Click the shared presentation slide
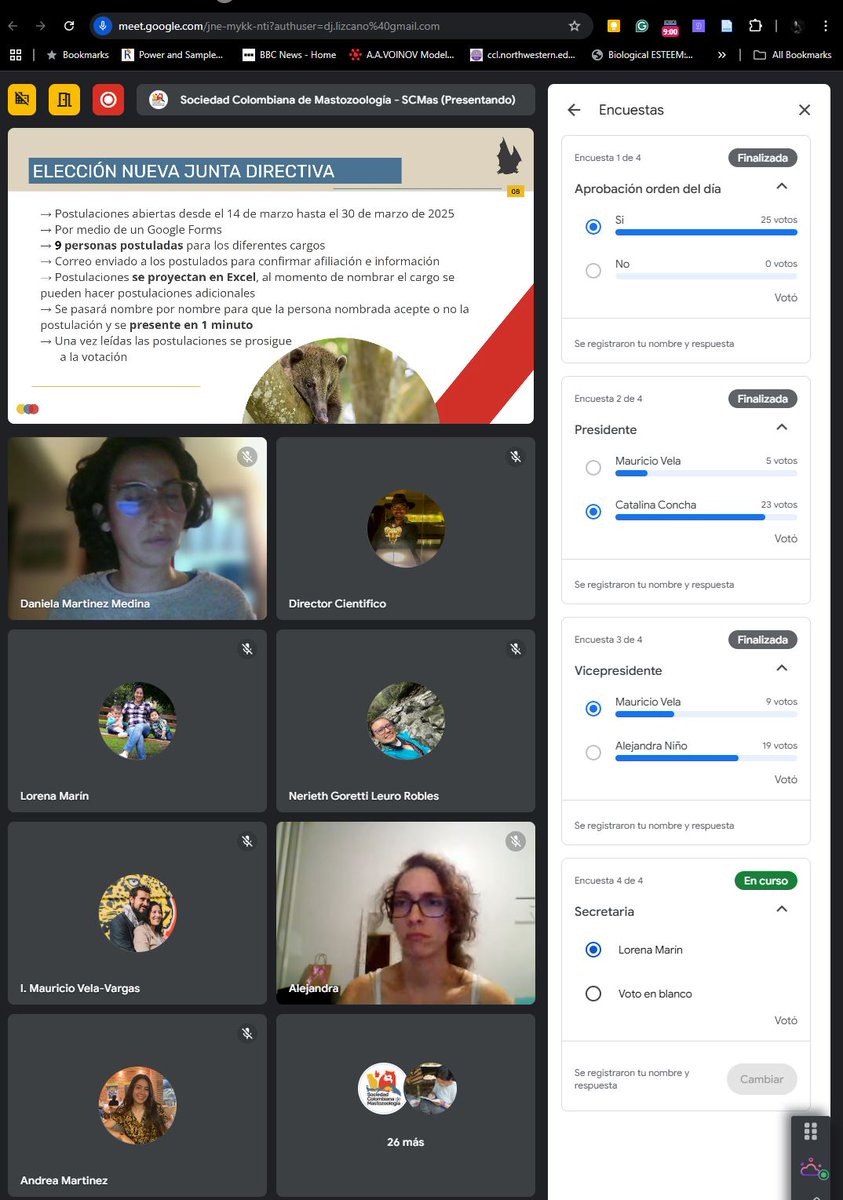The width and height of the screenshot is (843, 1200). pos(271,276)
